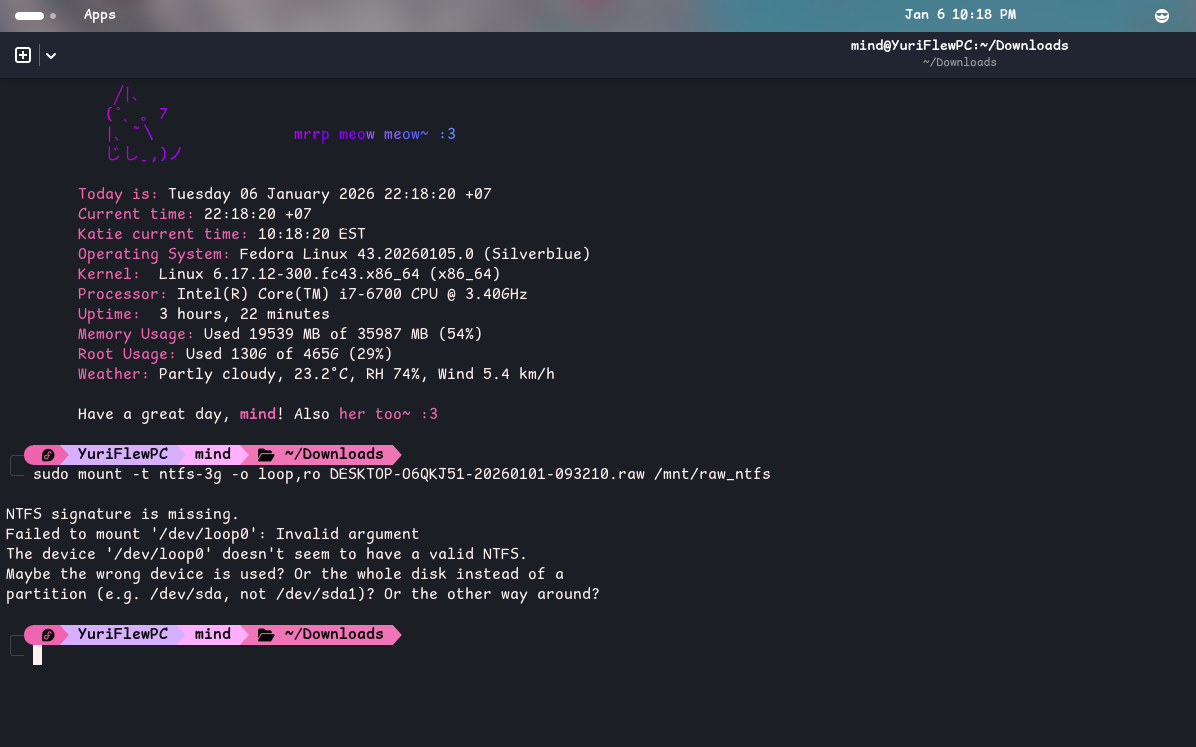The height and width of the screenshot is (747, 1196).
Task: Open the dropdown chevron beside new tab
Action: click(x=51, y=56)
